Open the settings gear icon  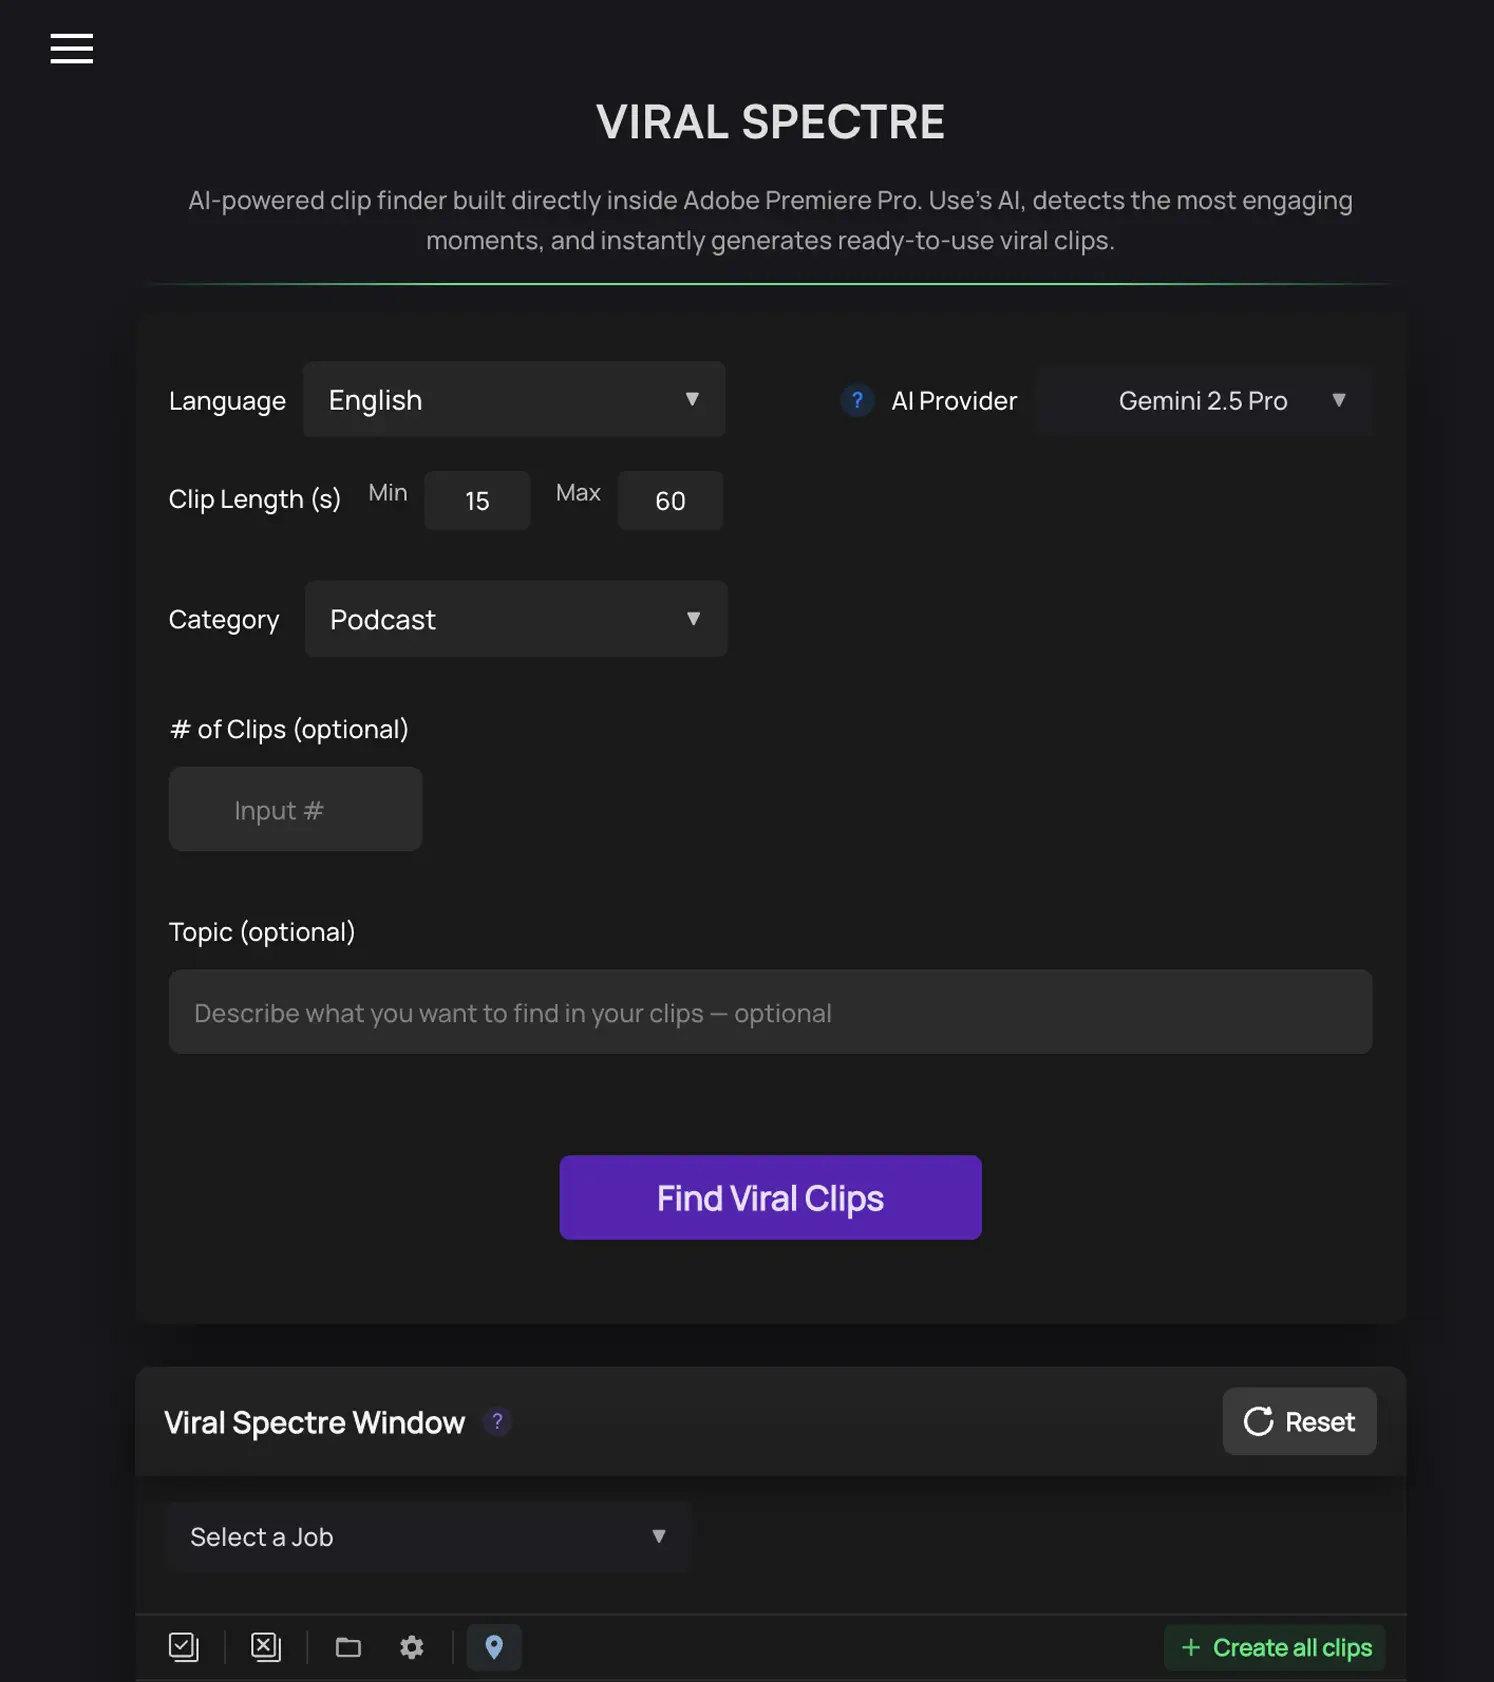411,1647
